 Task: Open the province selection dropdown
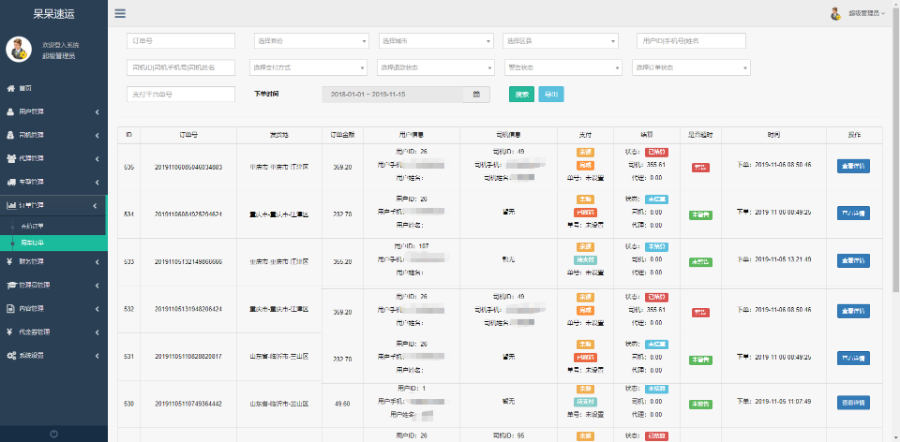coord(310,41)
